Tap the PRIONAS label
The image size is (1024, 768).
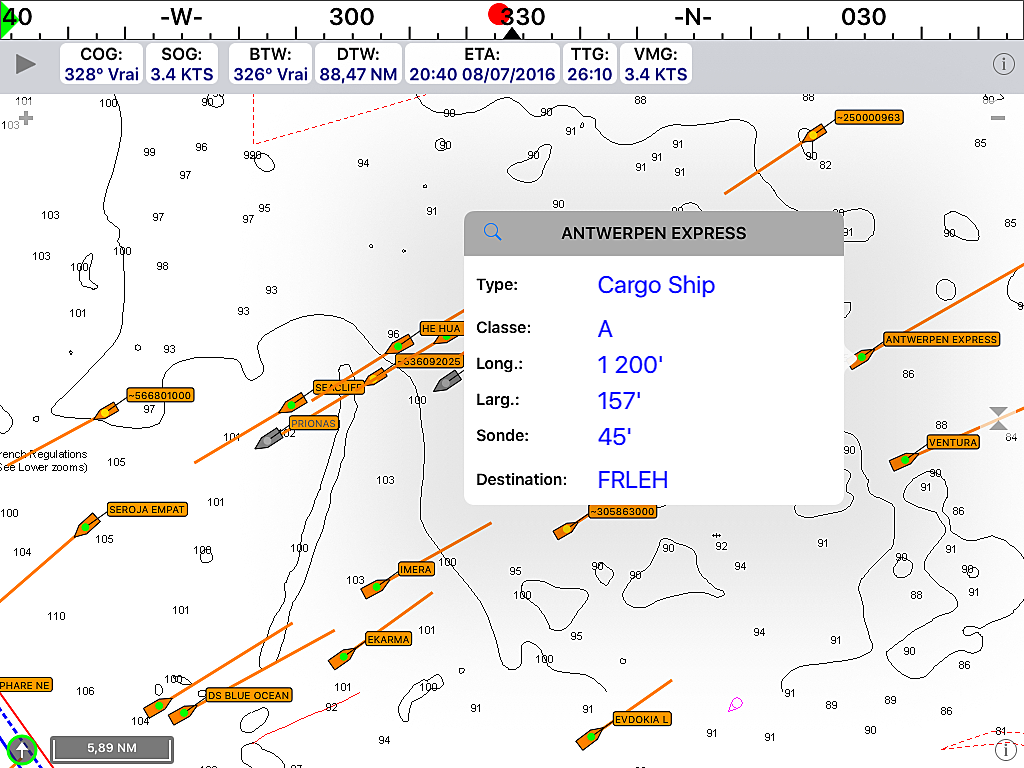coord(313,423)
